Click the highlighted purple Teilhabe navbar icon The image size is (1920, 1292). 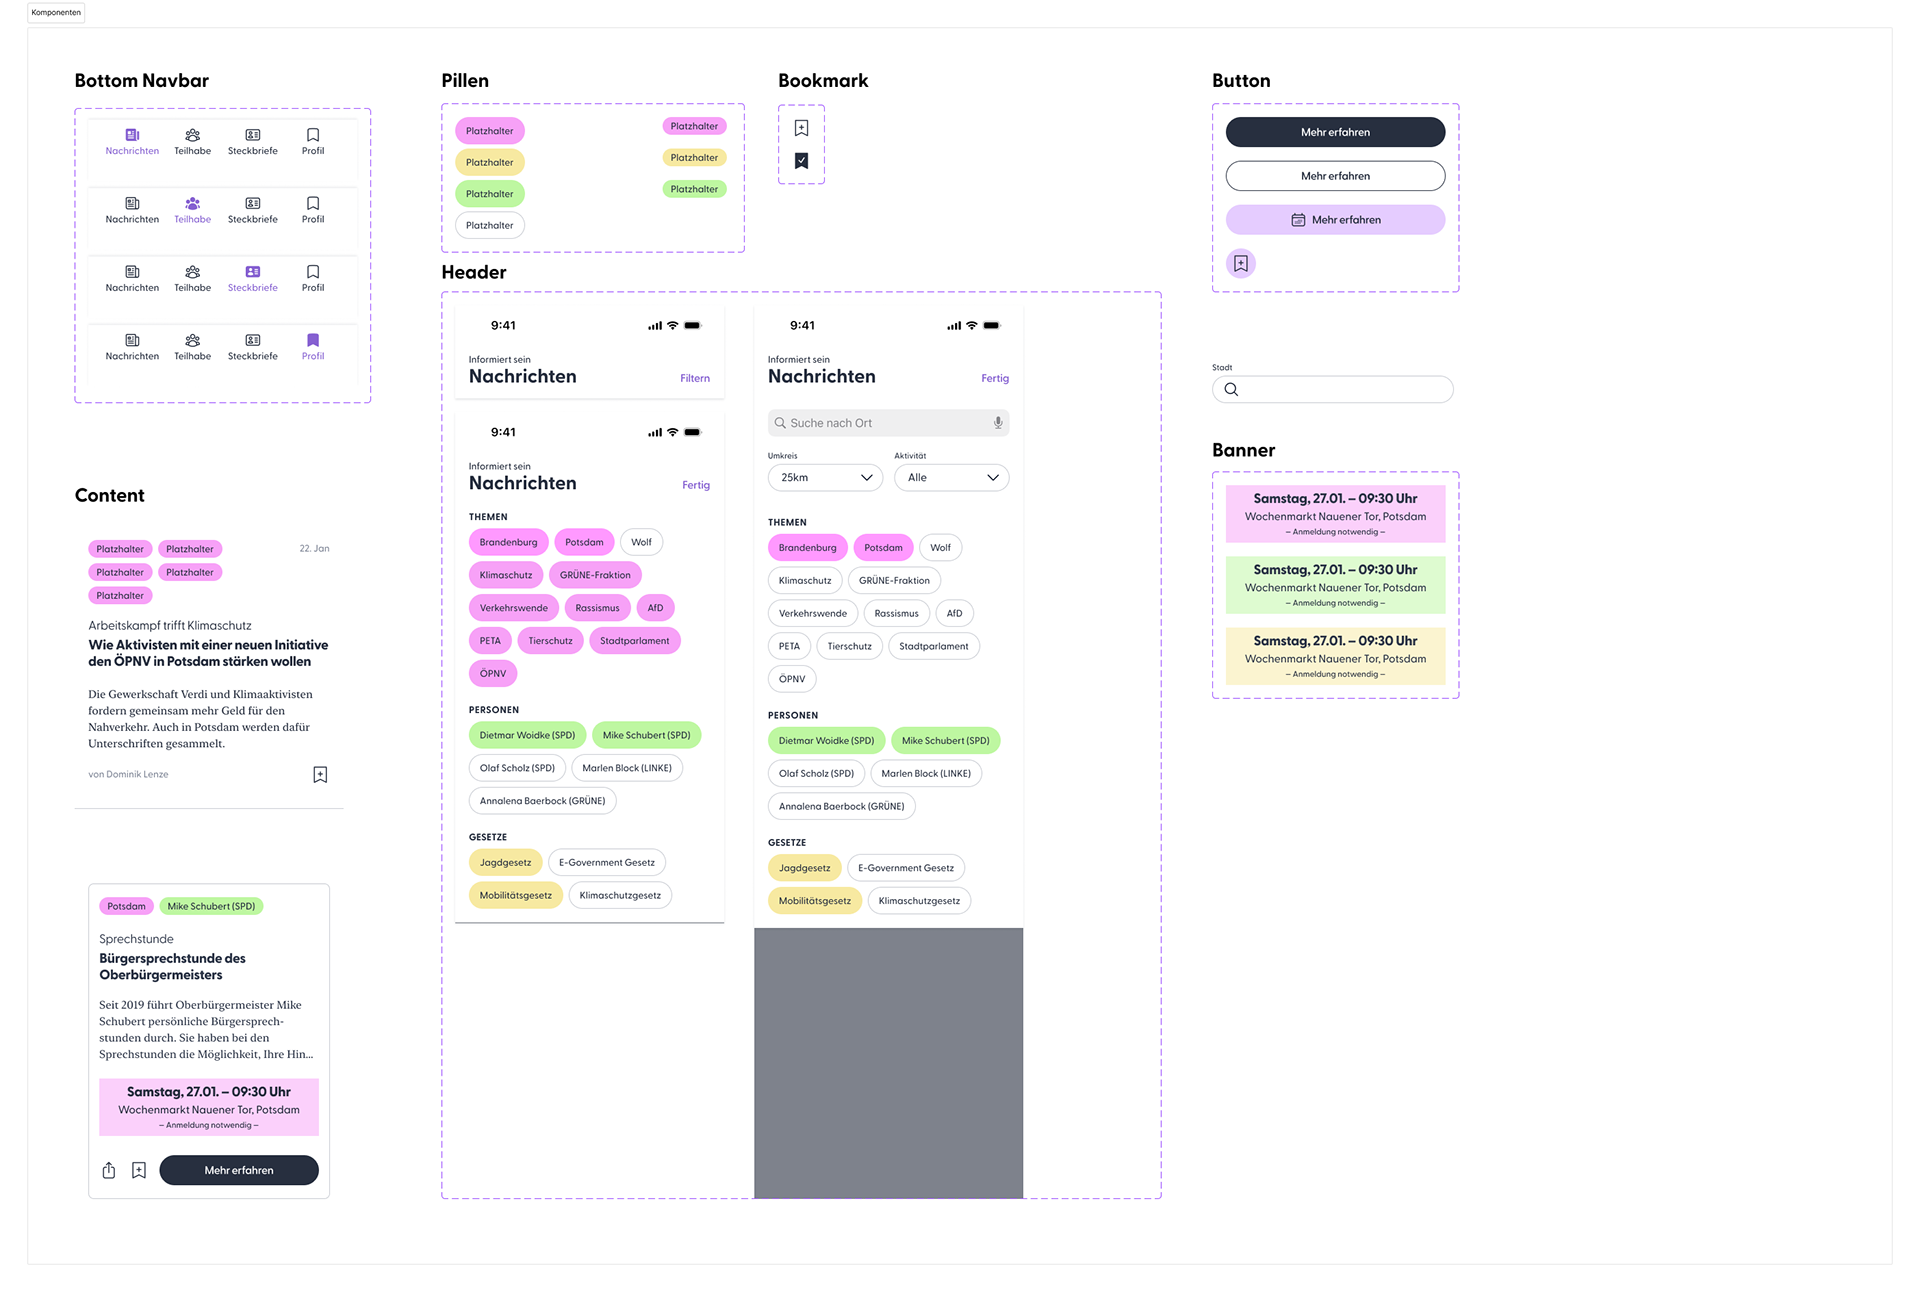coord(192,203)
